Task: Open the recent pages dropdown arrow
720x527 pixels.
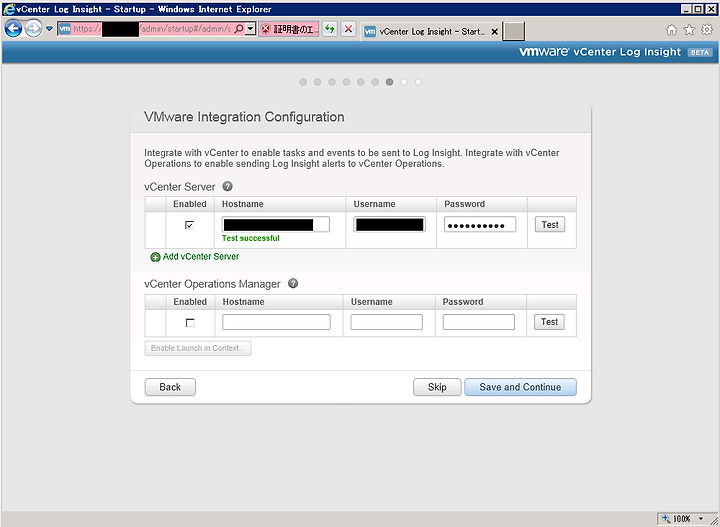Action: [x=50, y=29]
